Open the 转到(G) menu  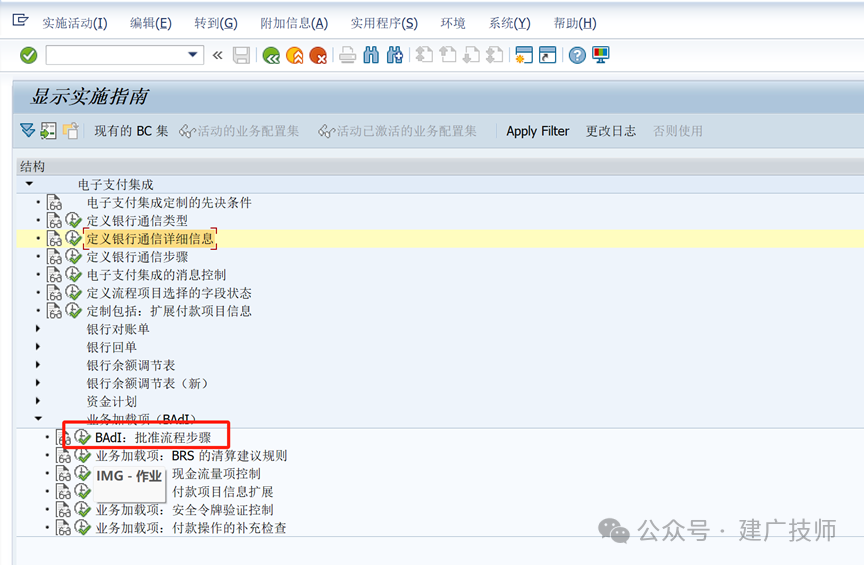[215, 23]
